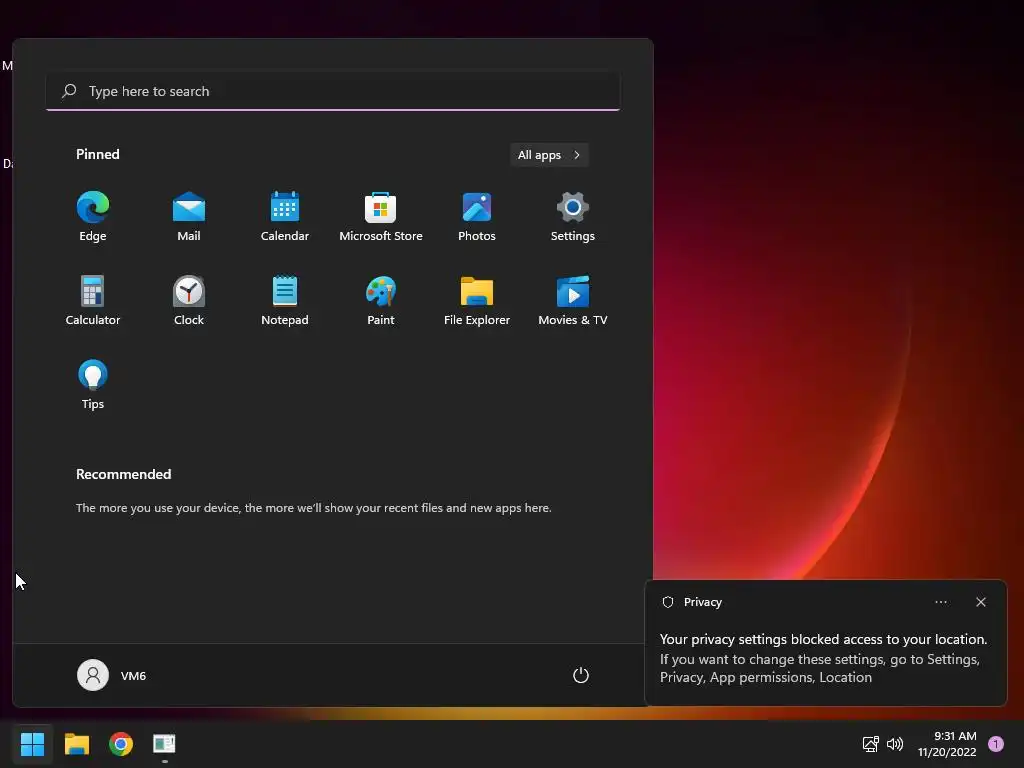Open network status in the system tray
This screenshot has width=1024, height=768.
pyautogui.click(x=871, y=744)
